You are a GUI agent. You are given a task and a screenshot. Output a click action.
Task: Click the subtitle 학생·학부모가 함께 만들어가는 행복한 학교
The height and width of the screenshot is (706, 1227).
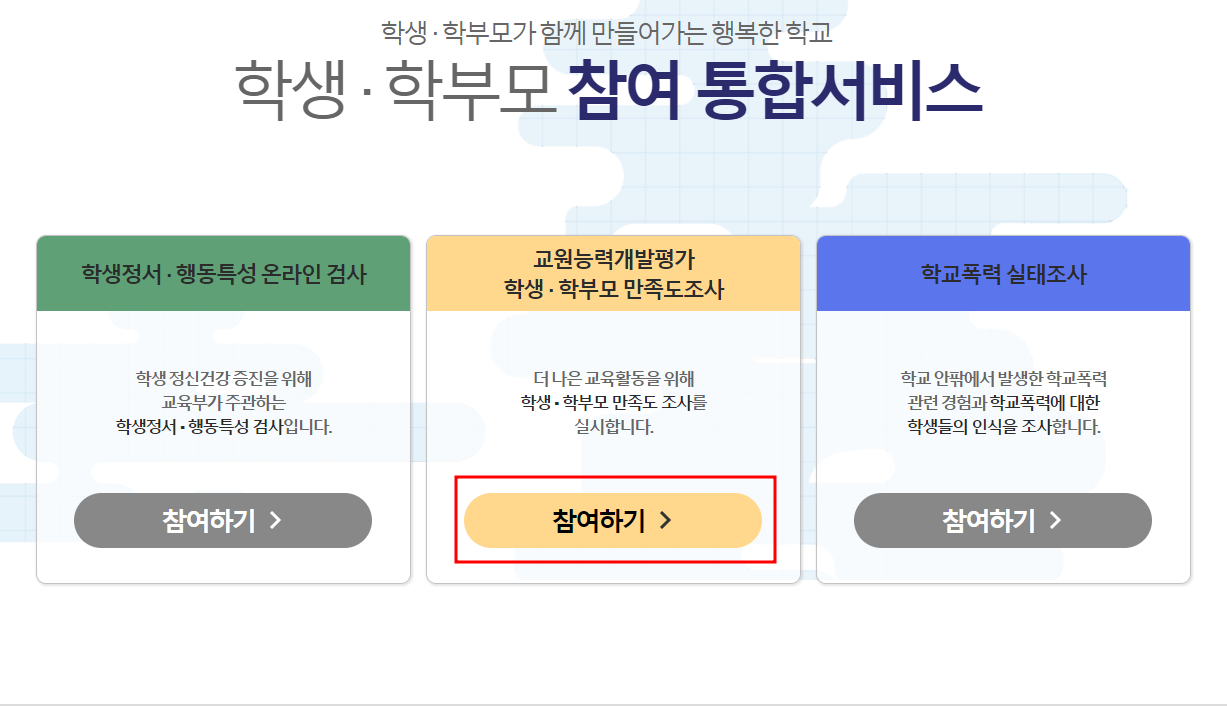[x=607, y=31]
